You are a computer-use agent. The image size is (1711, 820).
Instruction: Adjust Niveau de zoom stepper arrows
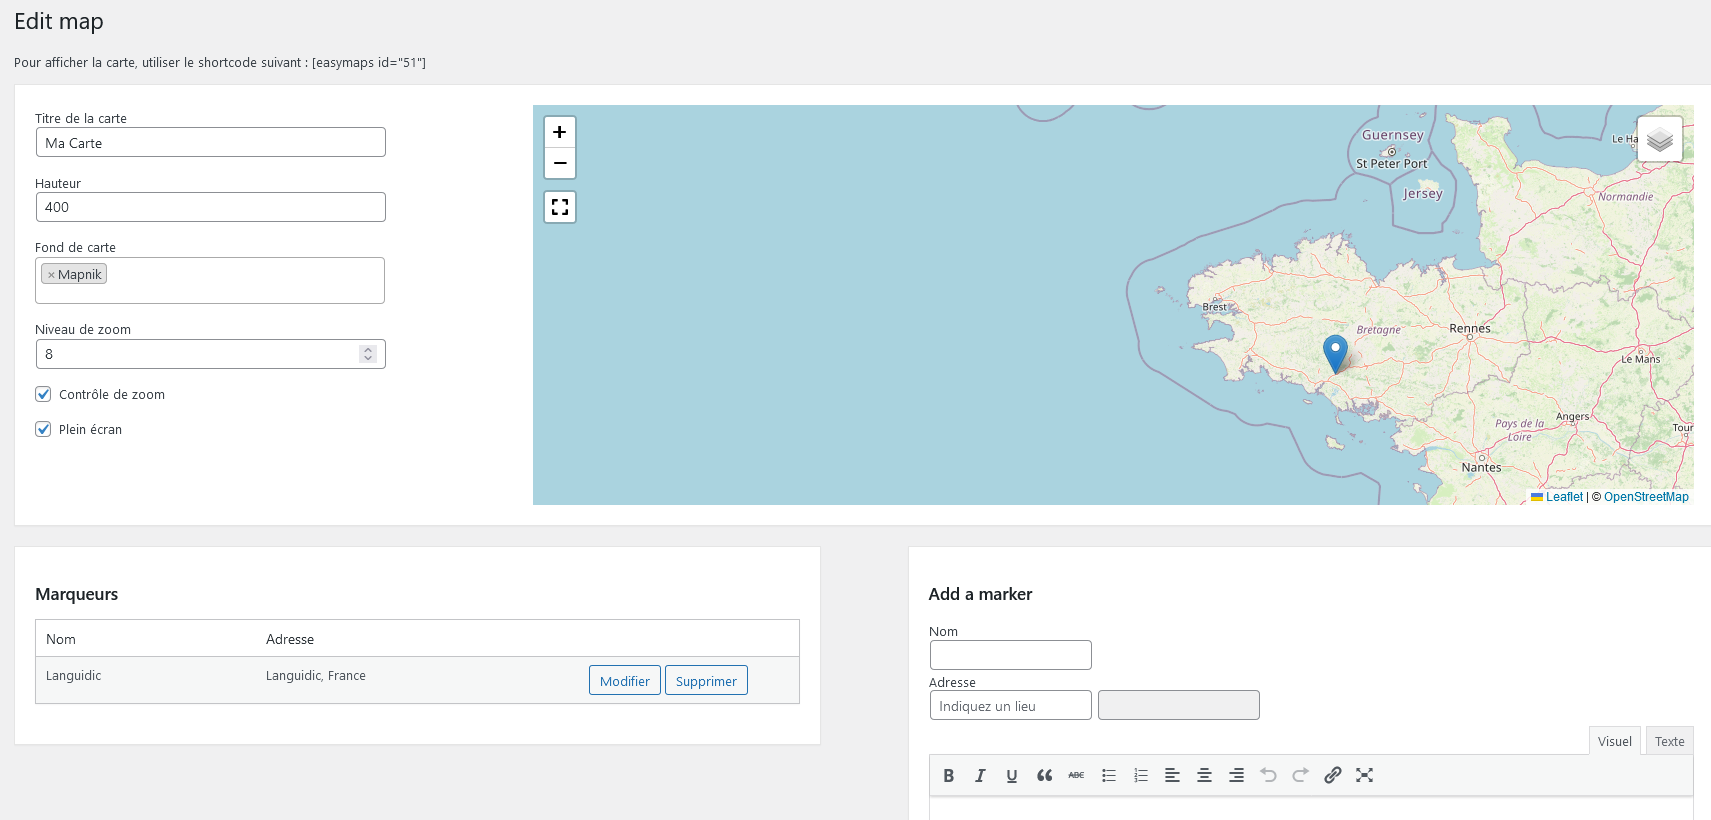coord(368,354)
